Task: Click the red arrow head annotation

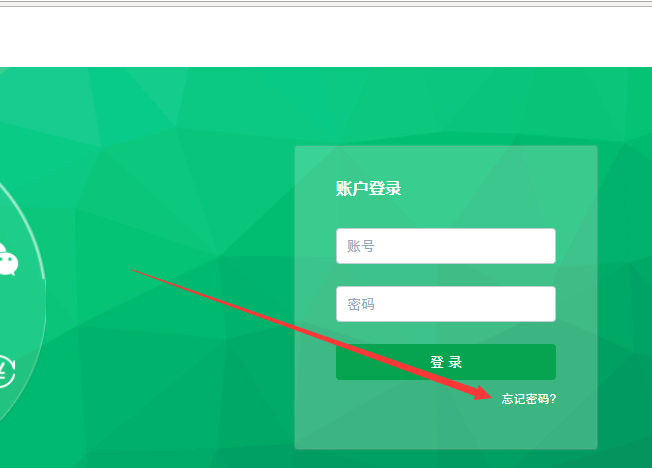Action: point(483,393)
